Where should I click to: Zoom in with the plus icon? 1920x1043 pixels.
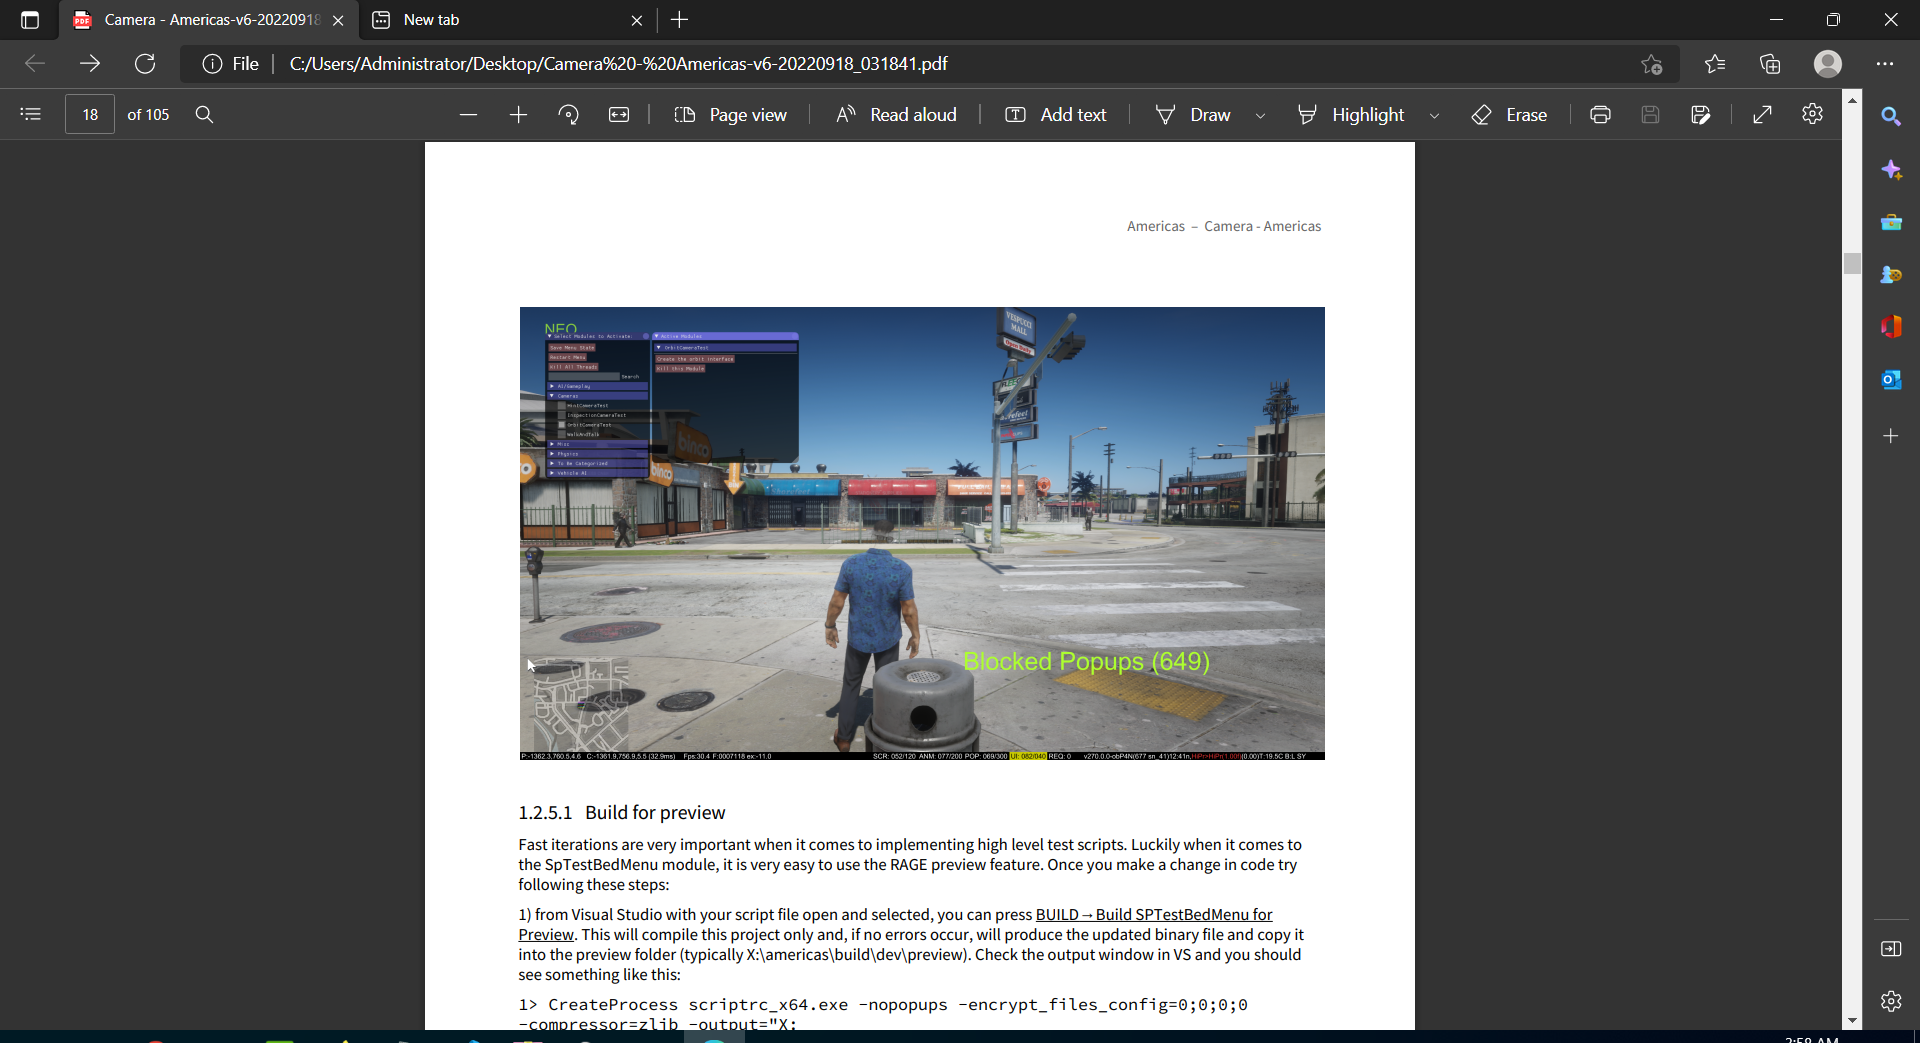[x=518, y=115]
